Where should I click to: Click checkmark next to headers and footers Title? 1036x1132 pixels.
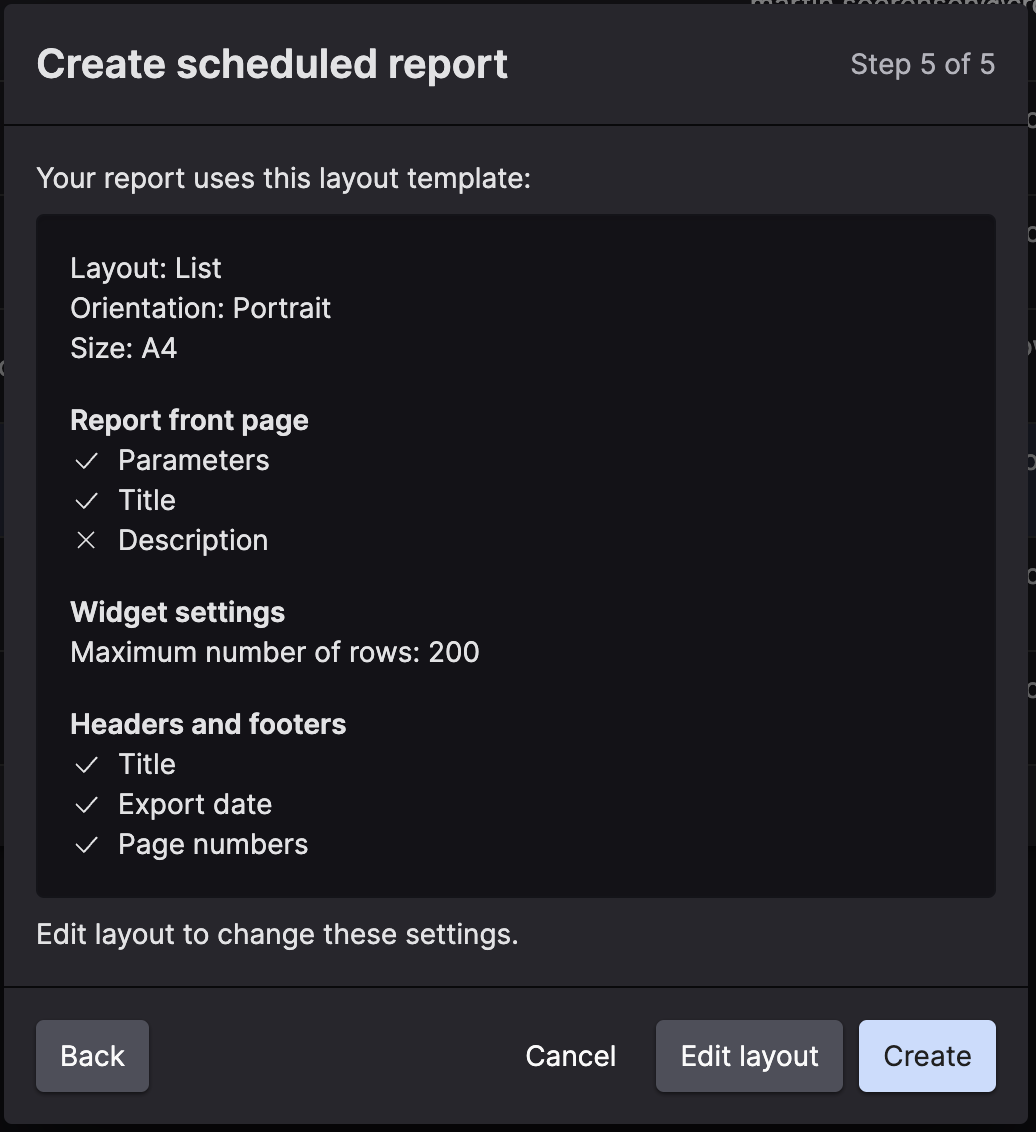pos(87,764)
